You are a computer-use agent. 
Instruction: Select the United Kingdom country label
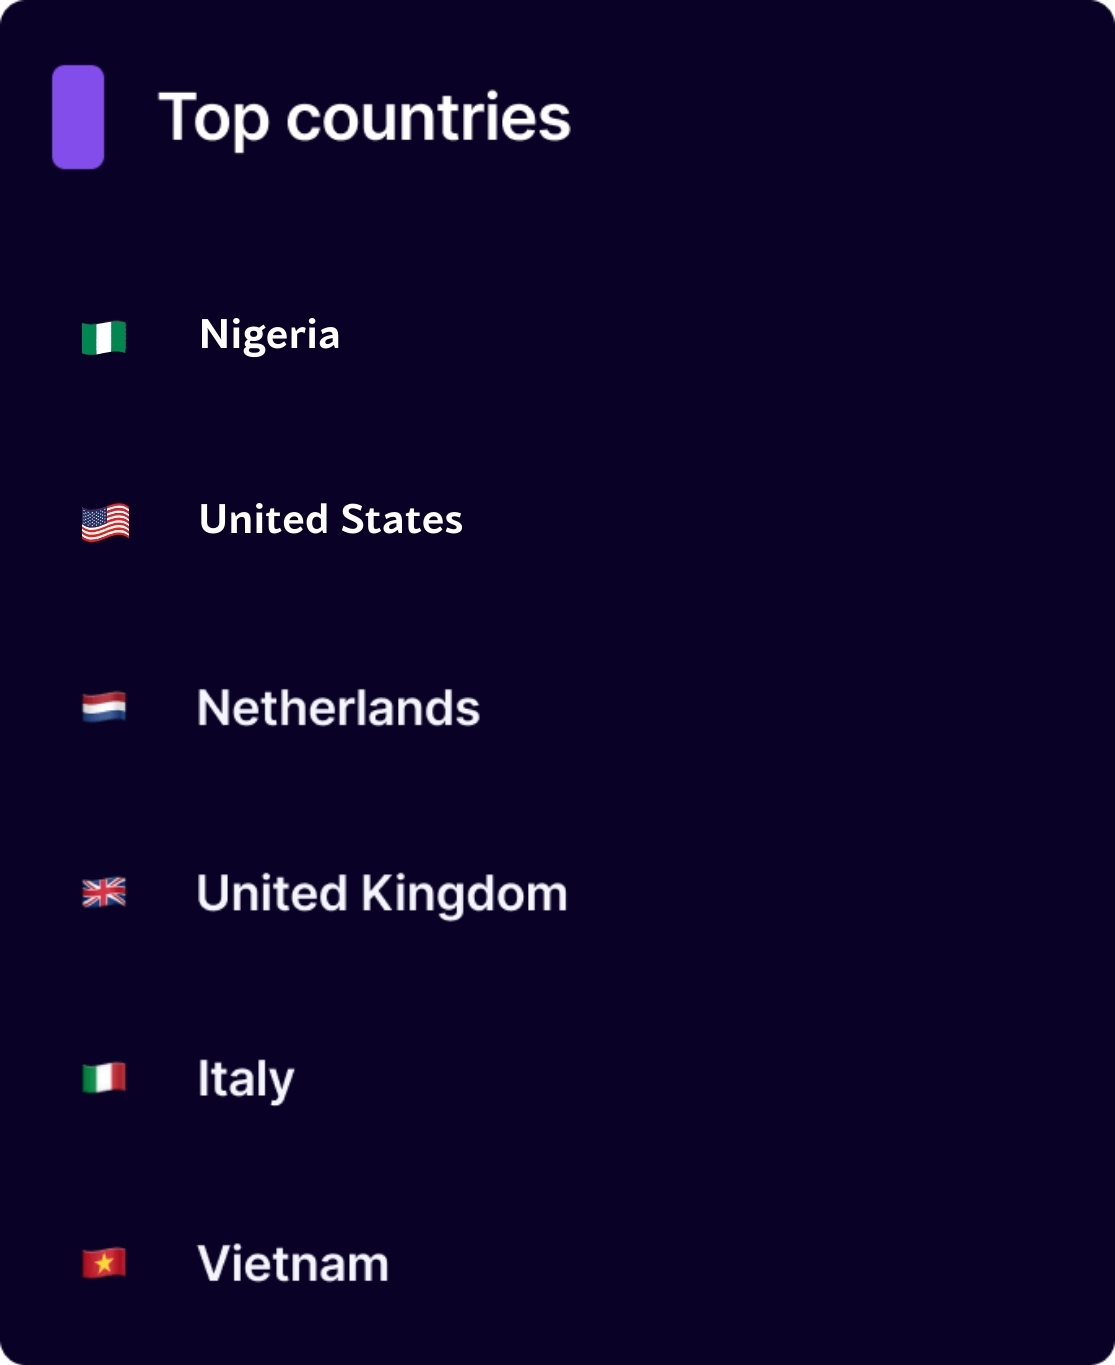click(x=382, y=894)
